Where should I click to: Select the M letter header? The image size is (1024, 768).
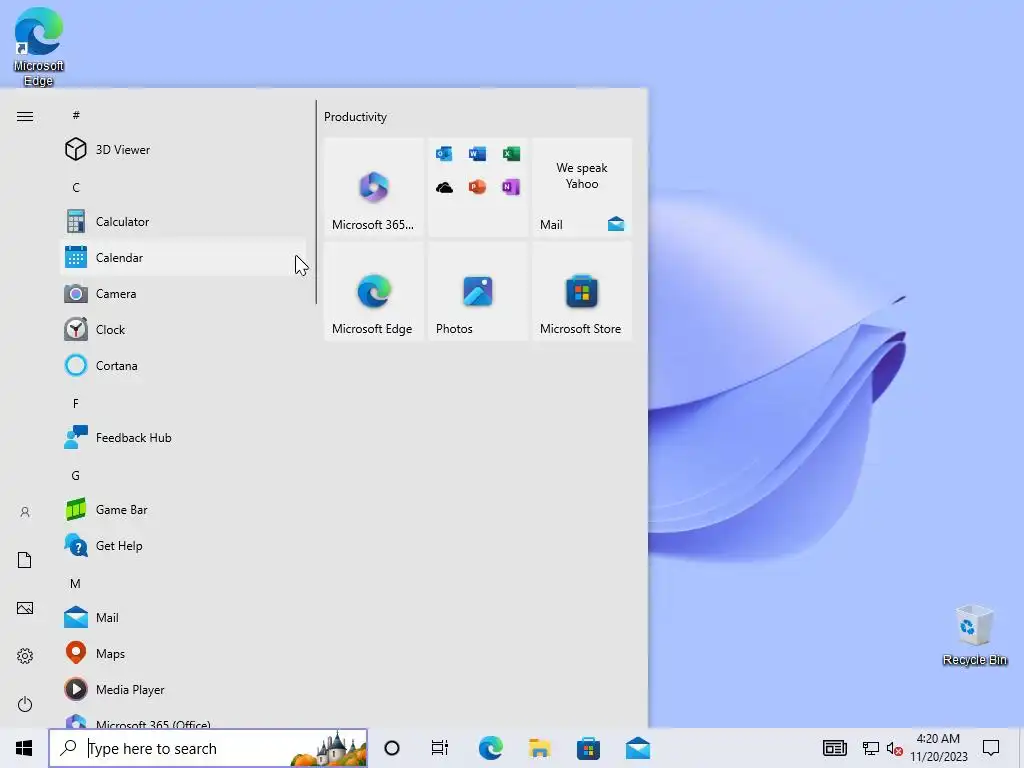[76, 583]
